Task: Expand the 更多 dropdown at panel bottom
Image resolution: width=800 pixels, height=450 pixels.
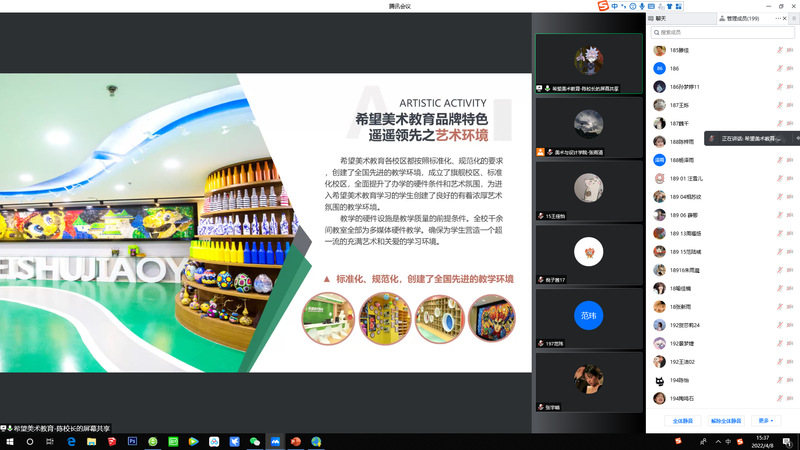Action: [x=768, y=421]
